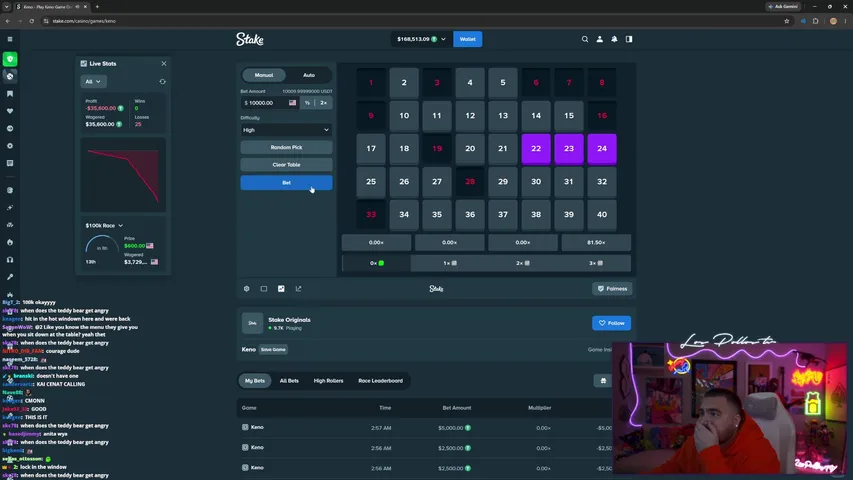Open the High Rollers tab

tap(328, 381)
